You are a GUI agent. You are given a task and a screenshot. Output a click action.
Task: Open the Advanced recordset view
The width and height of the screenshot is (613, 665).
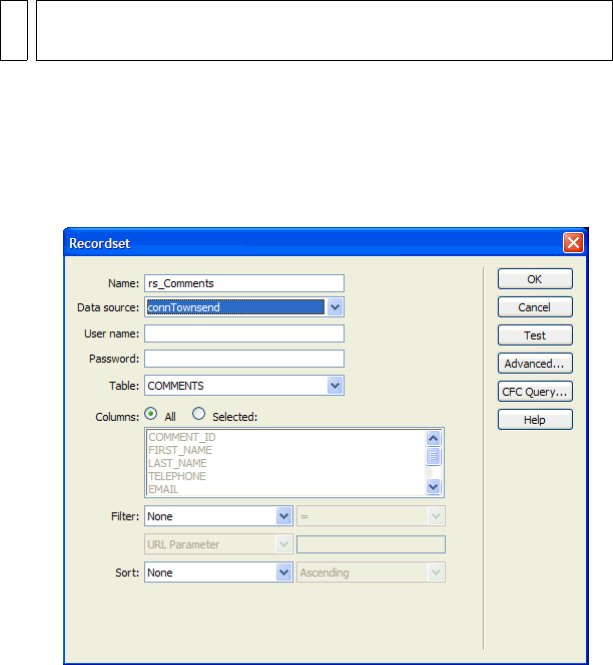535,363
